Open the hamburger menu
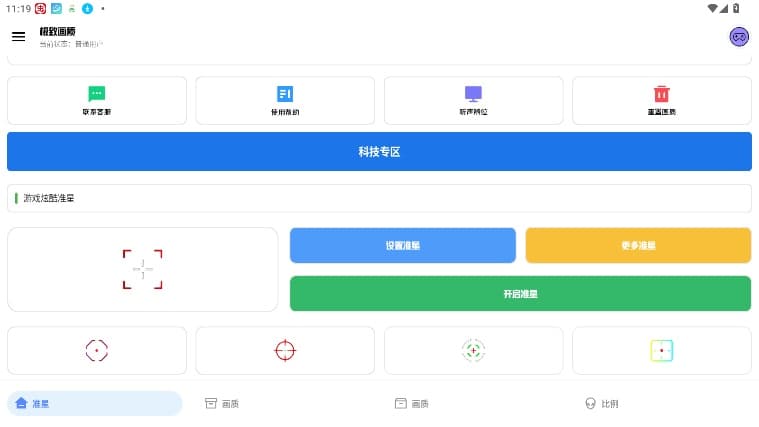759x427 pixels. tap(18, 36)
